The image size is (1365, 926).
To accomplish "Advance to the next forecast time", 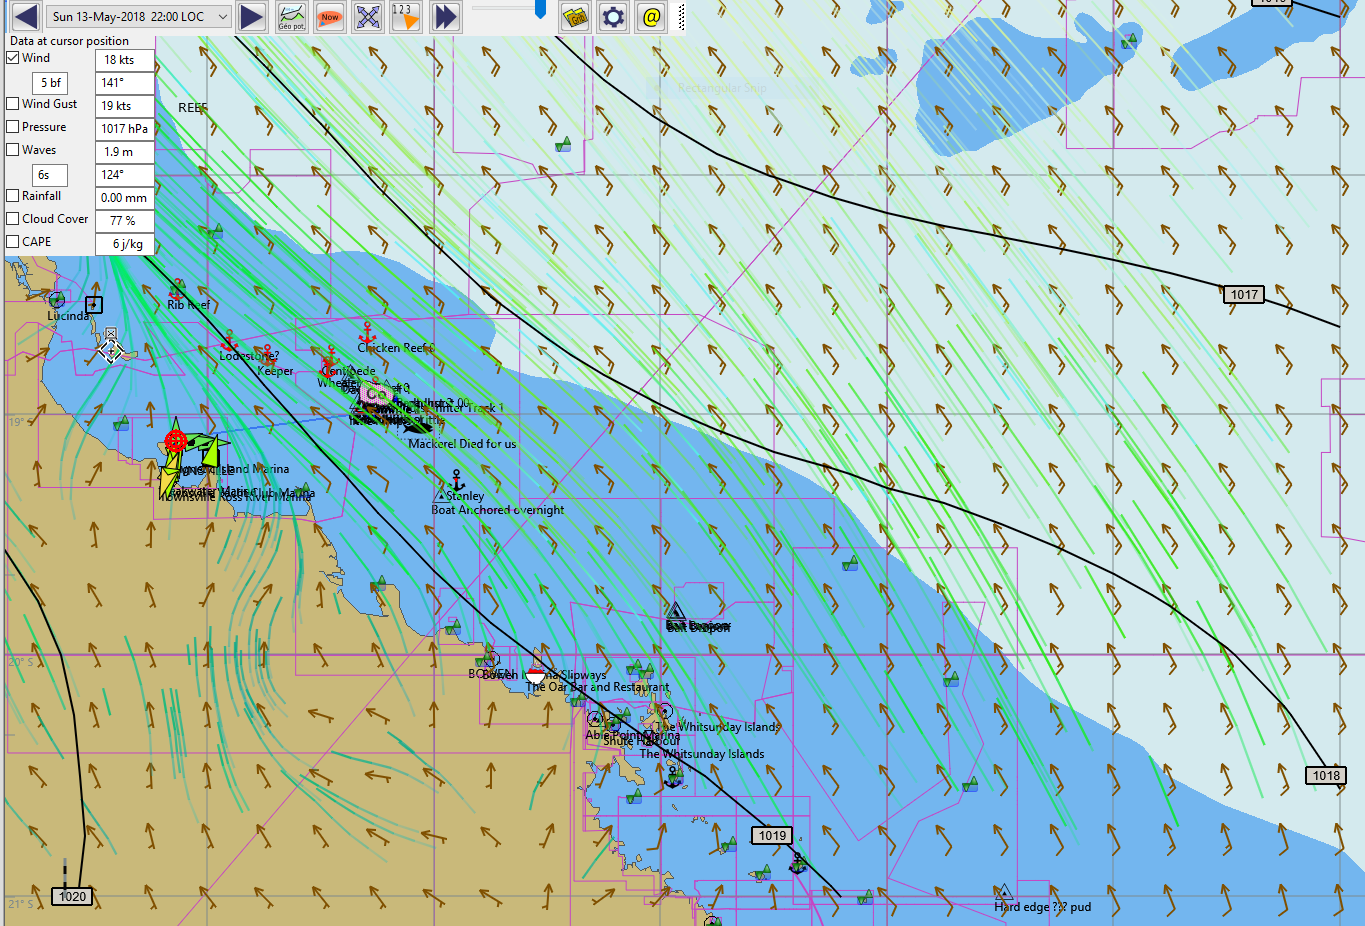I will (252, 16).
